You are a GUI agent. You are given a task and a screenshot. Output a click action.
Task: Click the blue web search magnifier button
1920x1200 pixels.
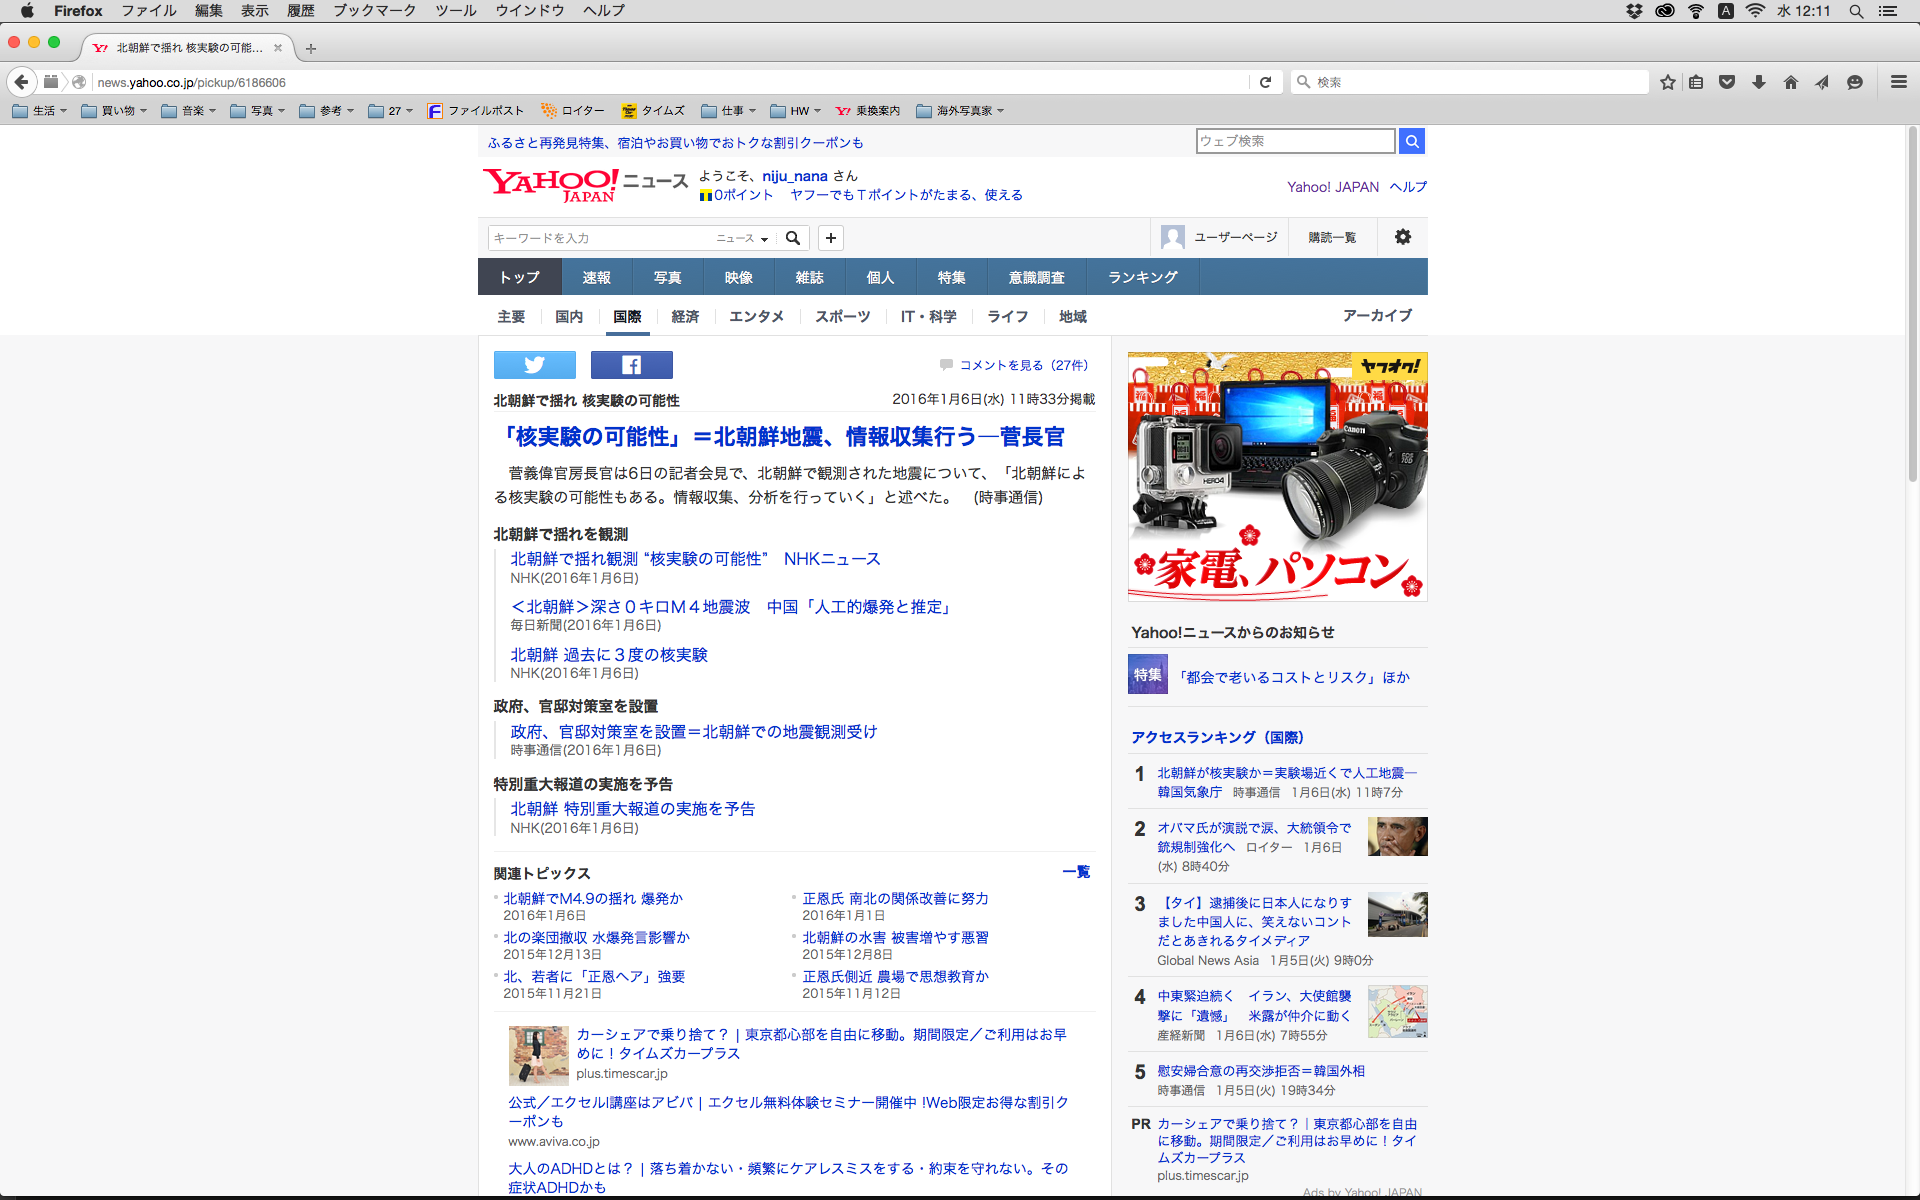coord(1411,141)
